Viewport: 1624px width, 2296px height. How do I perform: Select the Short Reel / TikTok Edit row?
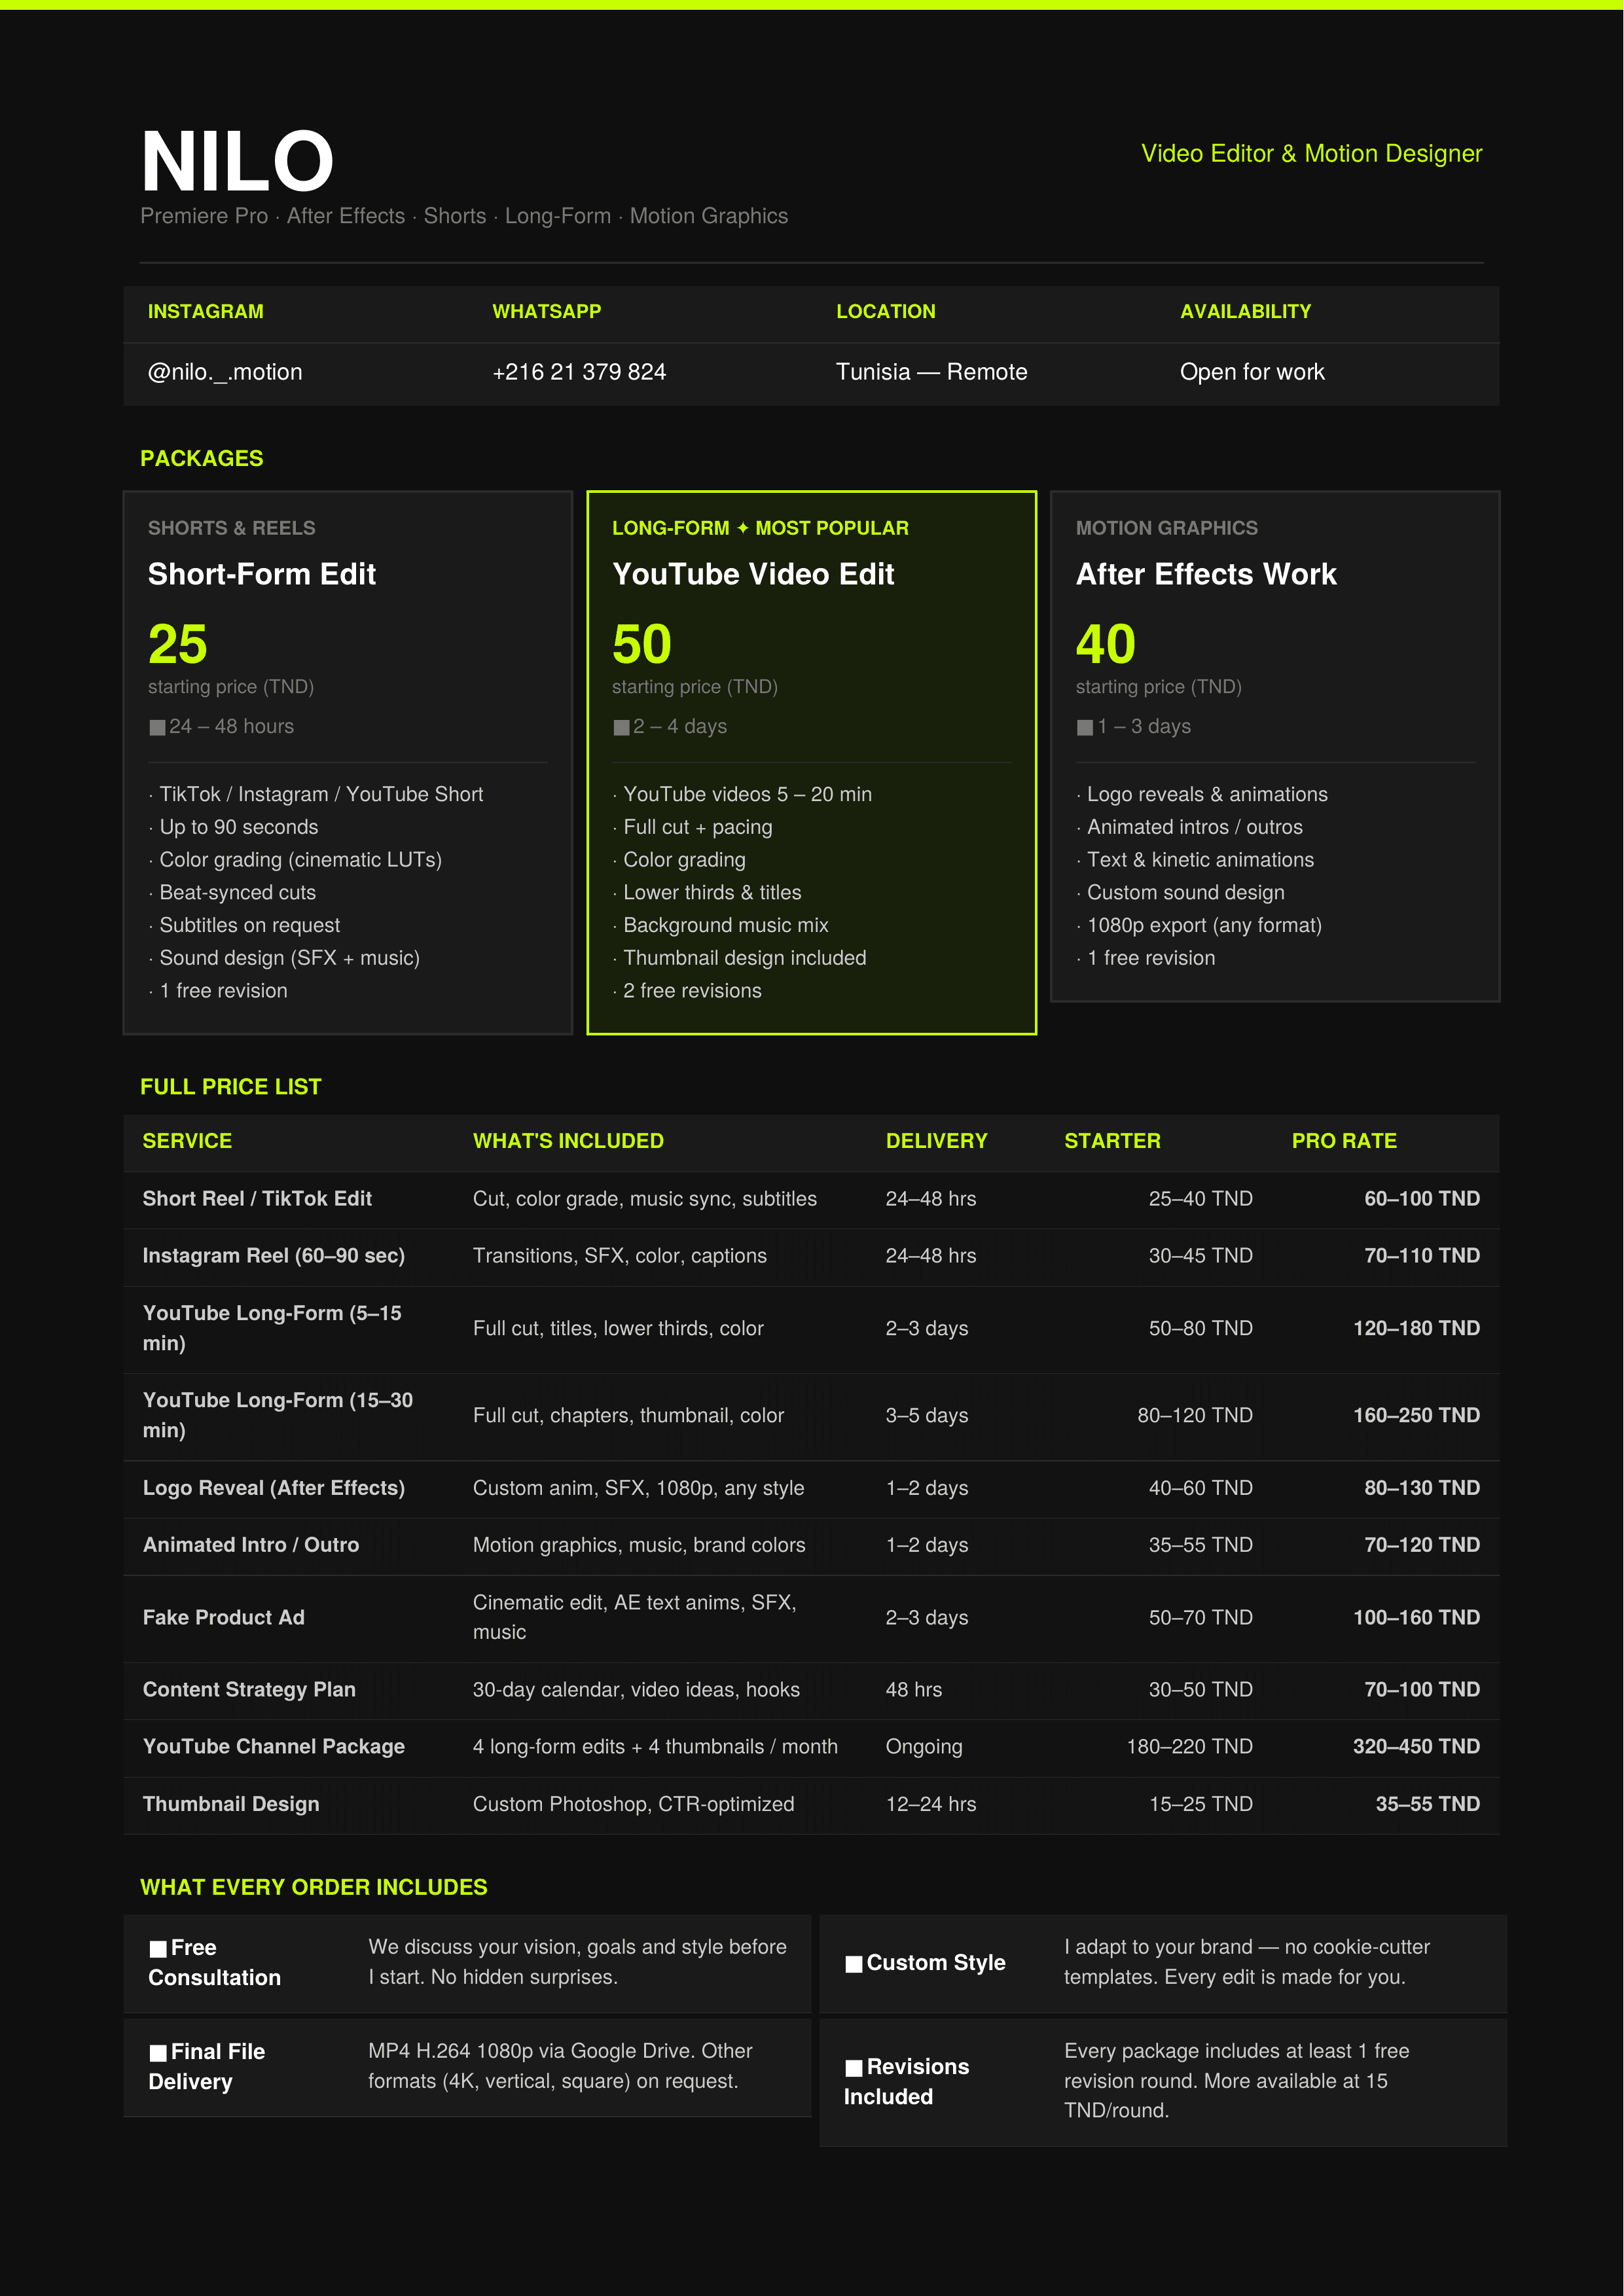click(x=811, y=1199)
